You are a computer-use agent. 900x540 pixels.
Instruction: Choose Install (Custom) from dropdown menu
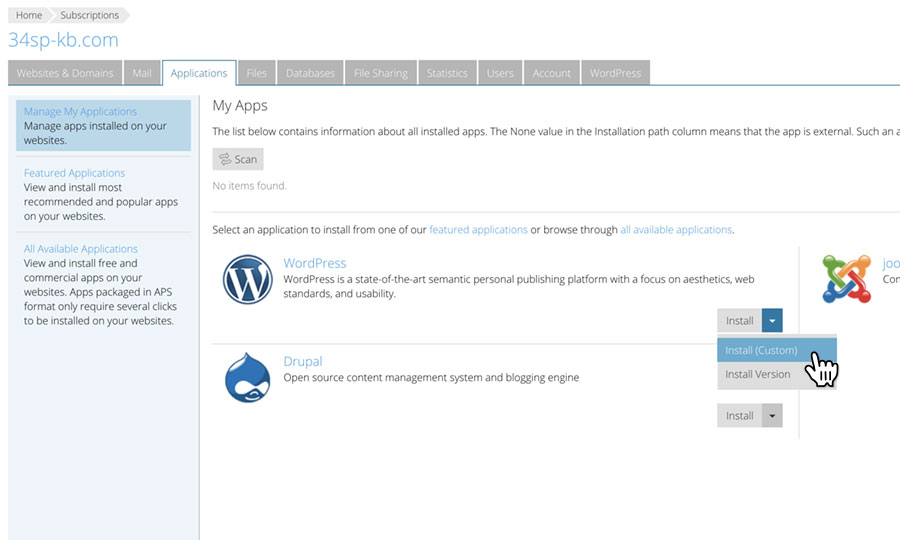coord(777,350)
